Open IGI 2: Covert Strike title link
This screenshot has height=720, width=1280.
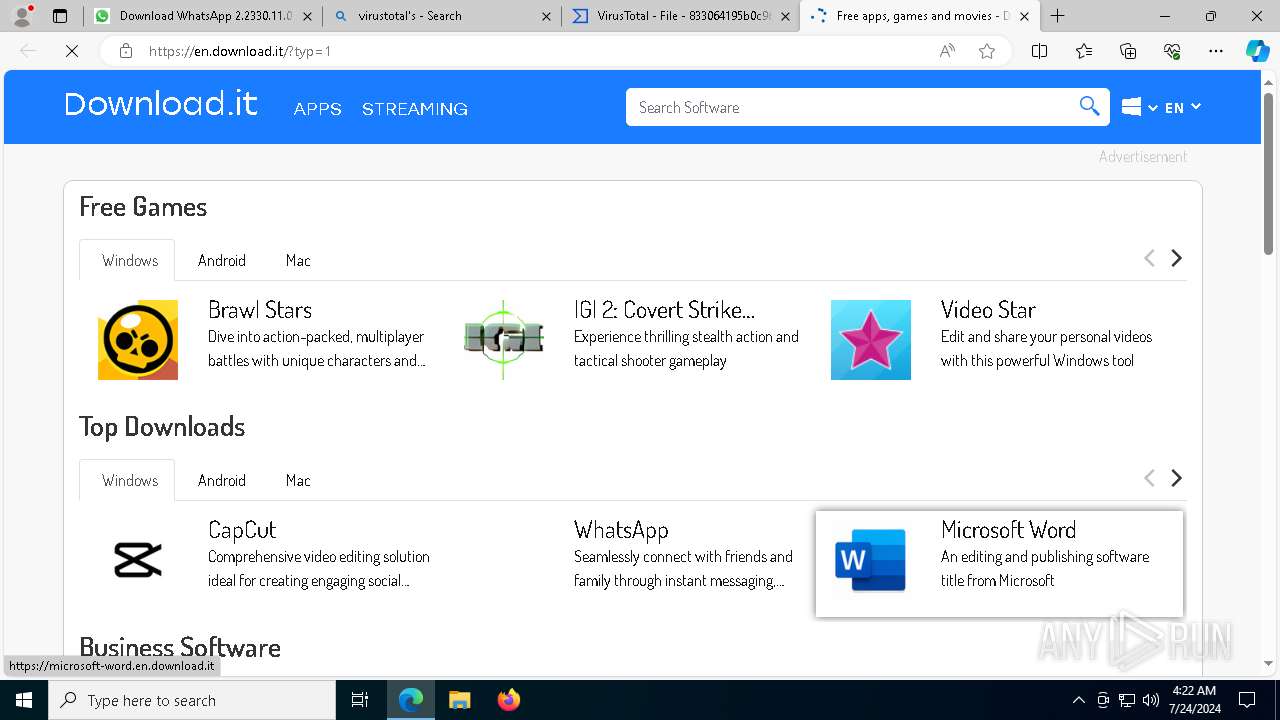click(664, 310)
